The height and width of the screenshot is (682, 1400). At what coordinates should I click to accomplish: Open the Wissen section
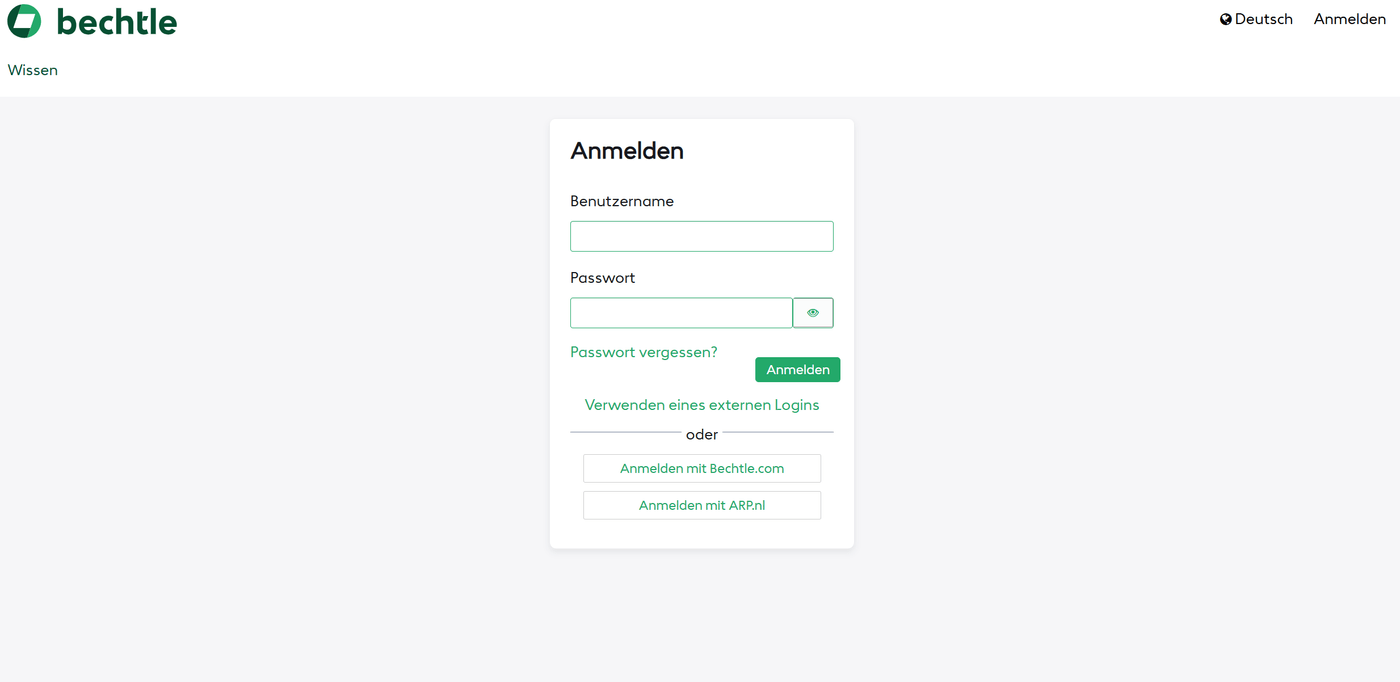click(x=32, y=70)
